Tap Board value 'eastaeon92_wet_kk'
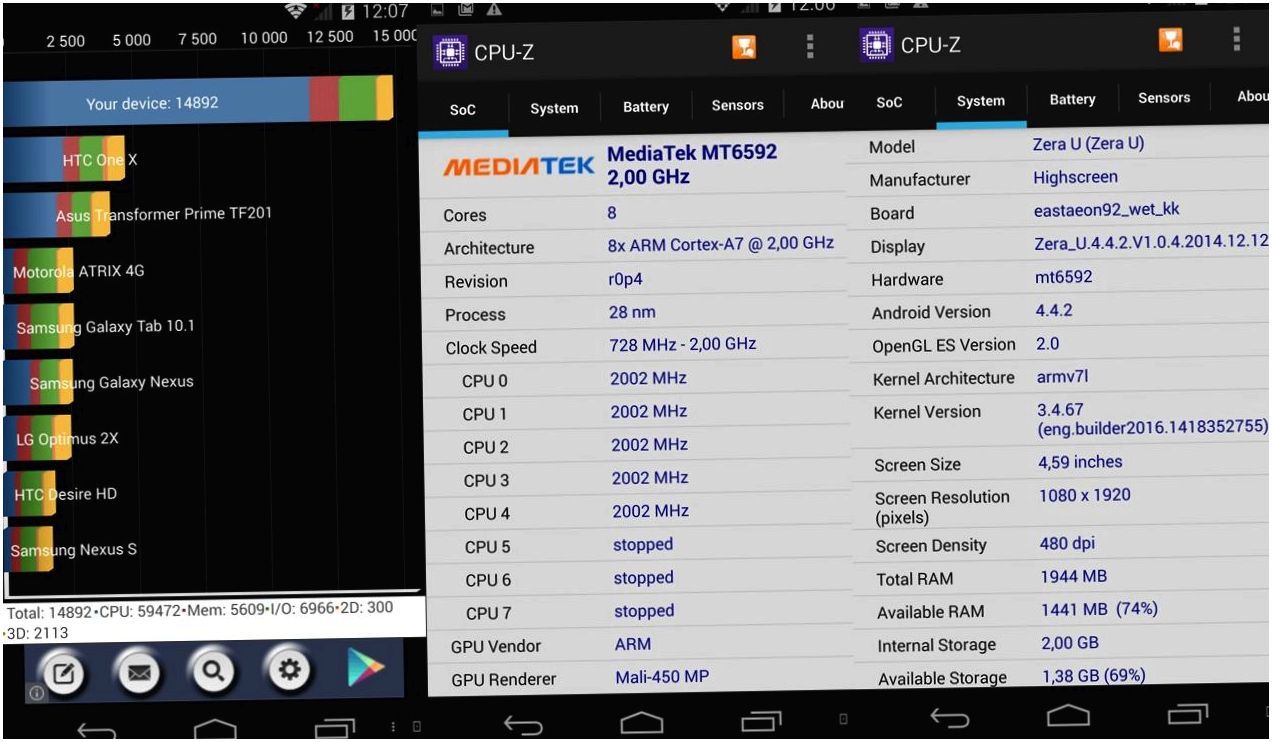The width and height of the screenshot is (1272, 742). pyautogui.click(x=1107, y=210)
